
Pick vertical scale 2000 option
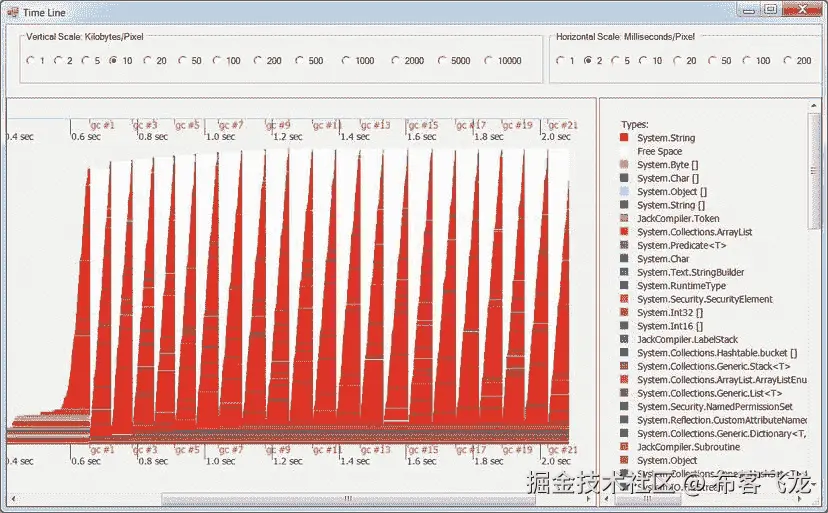point(395,60)
